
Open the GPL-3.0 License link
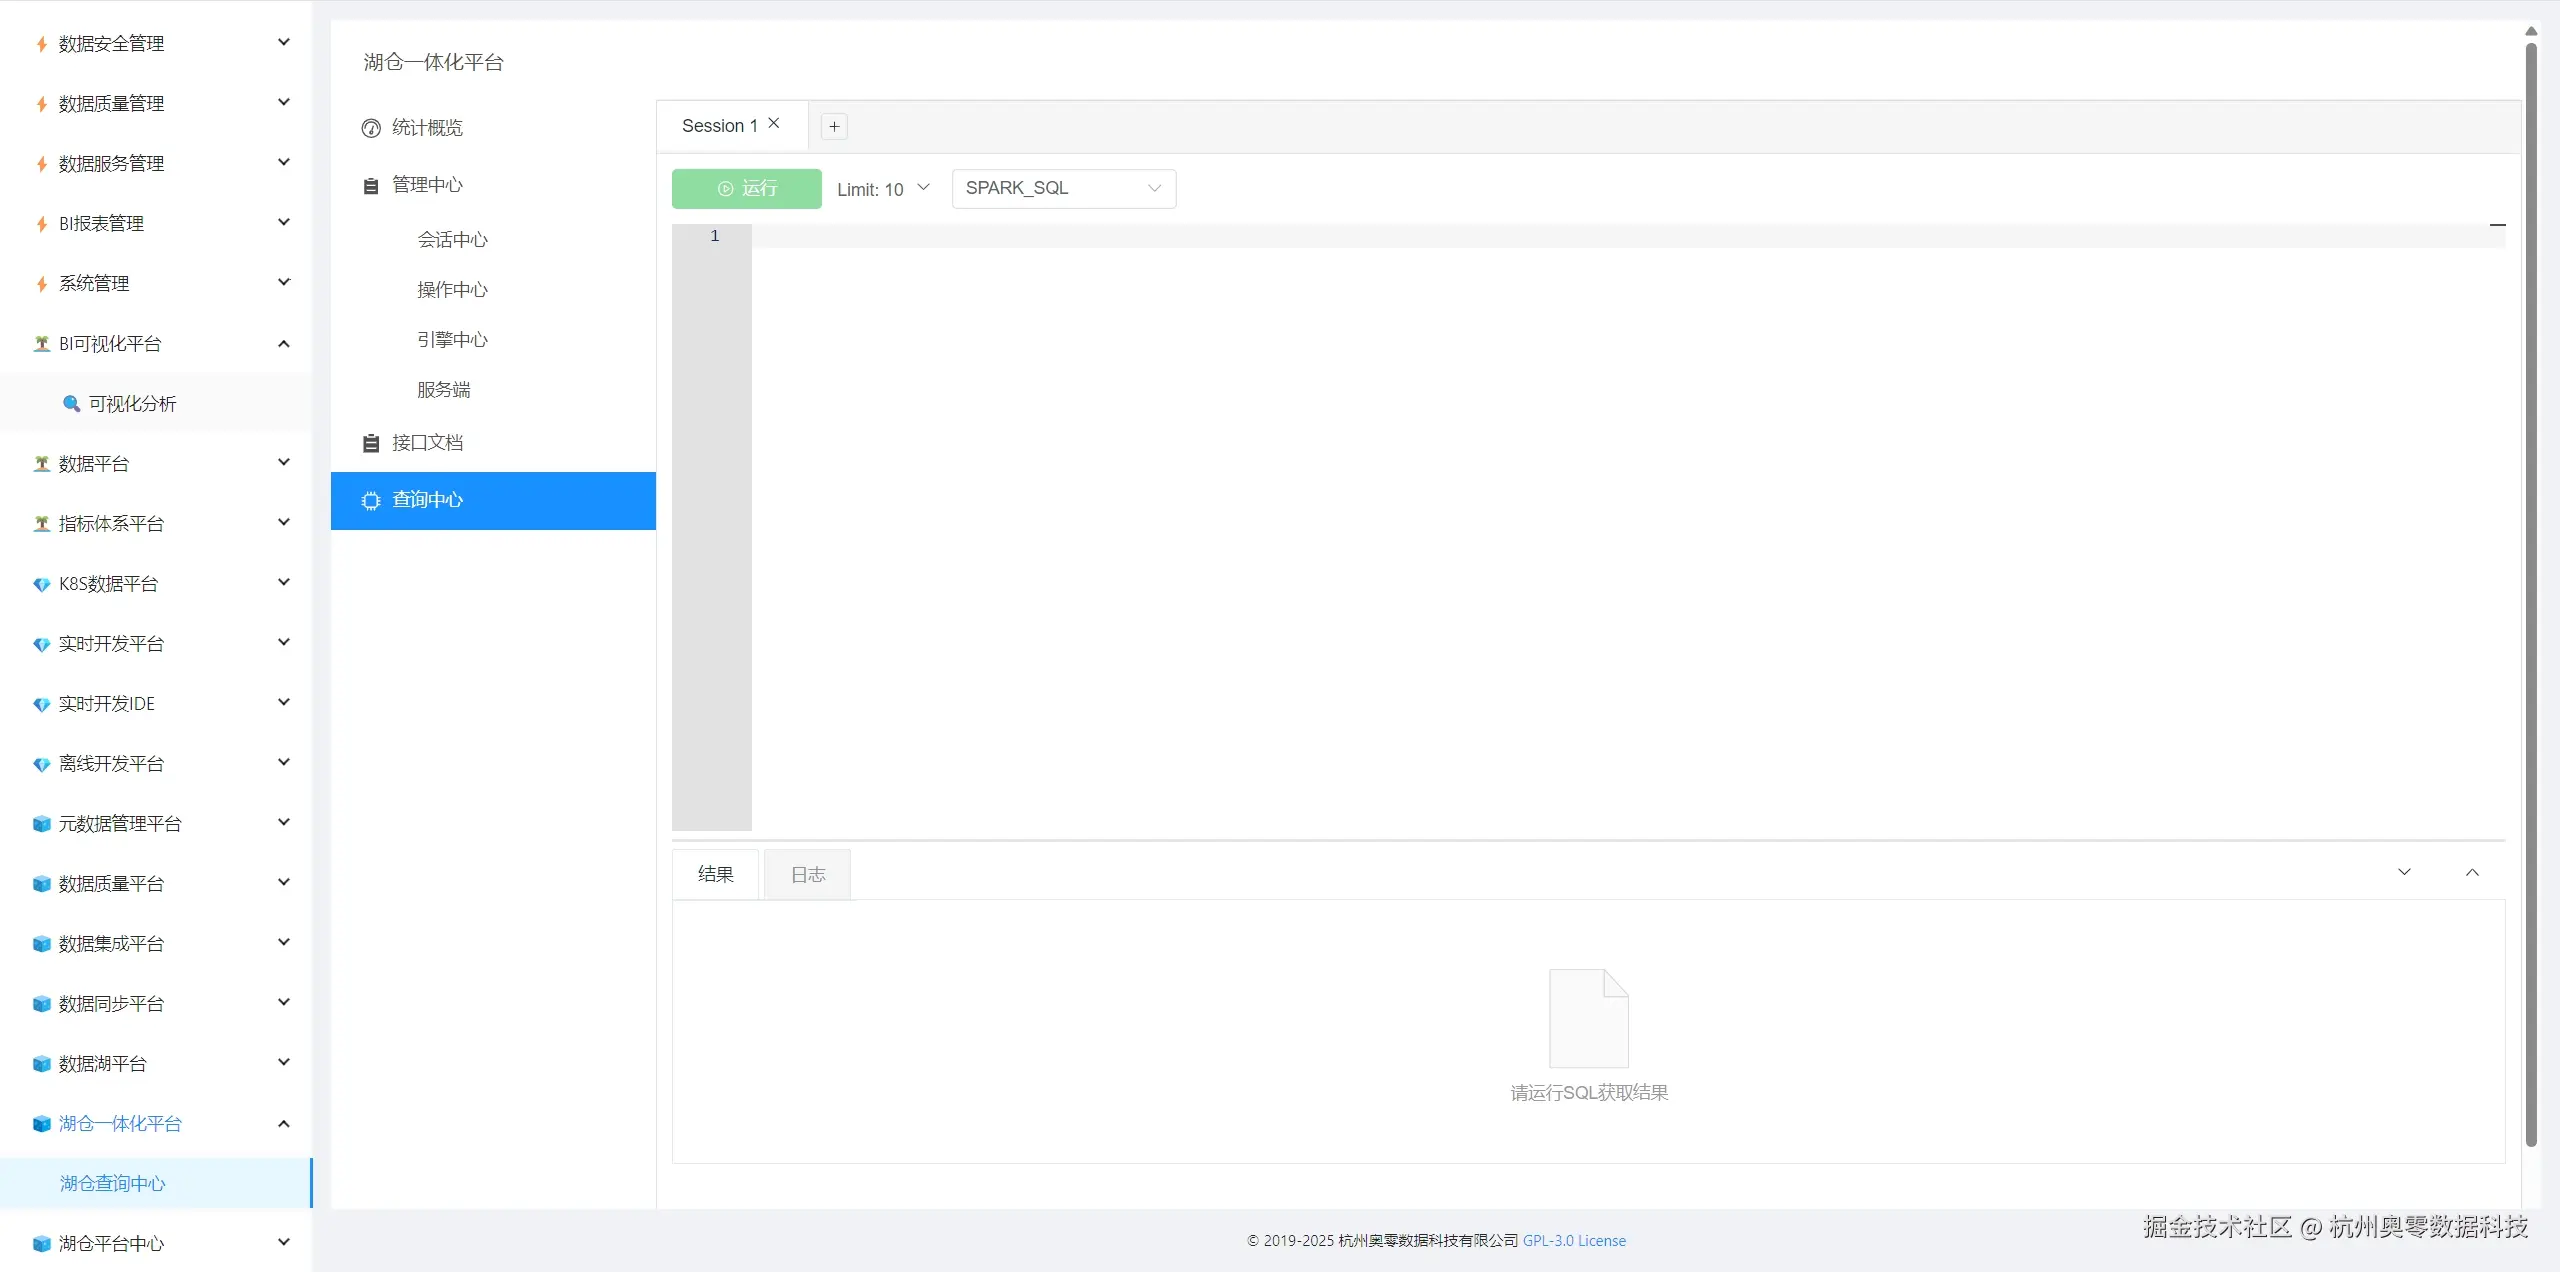1574,1241
